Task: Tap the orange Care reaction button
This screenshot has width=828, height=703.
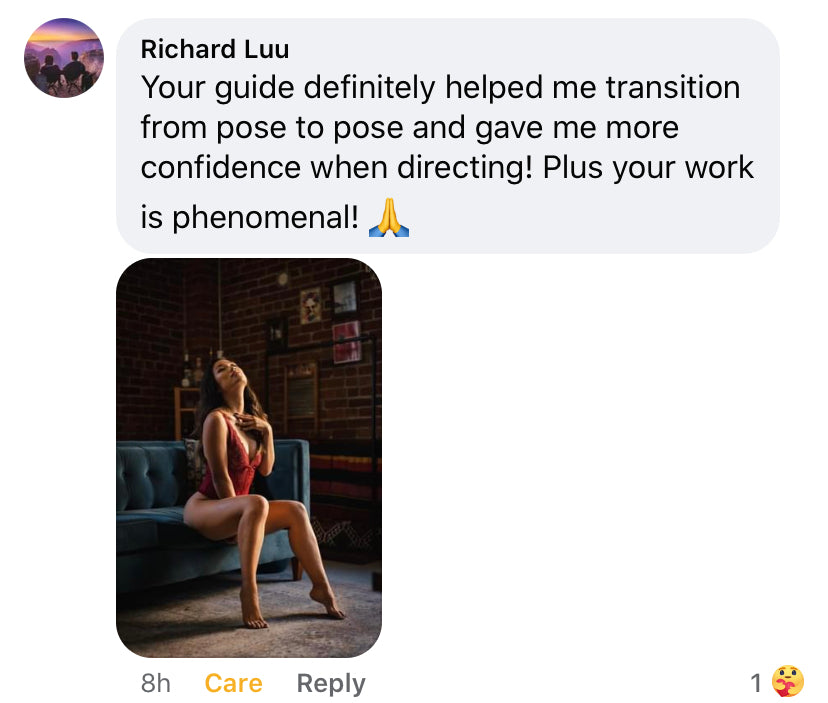Action: tap(233, 683)
